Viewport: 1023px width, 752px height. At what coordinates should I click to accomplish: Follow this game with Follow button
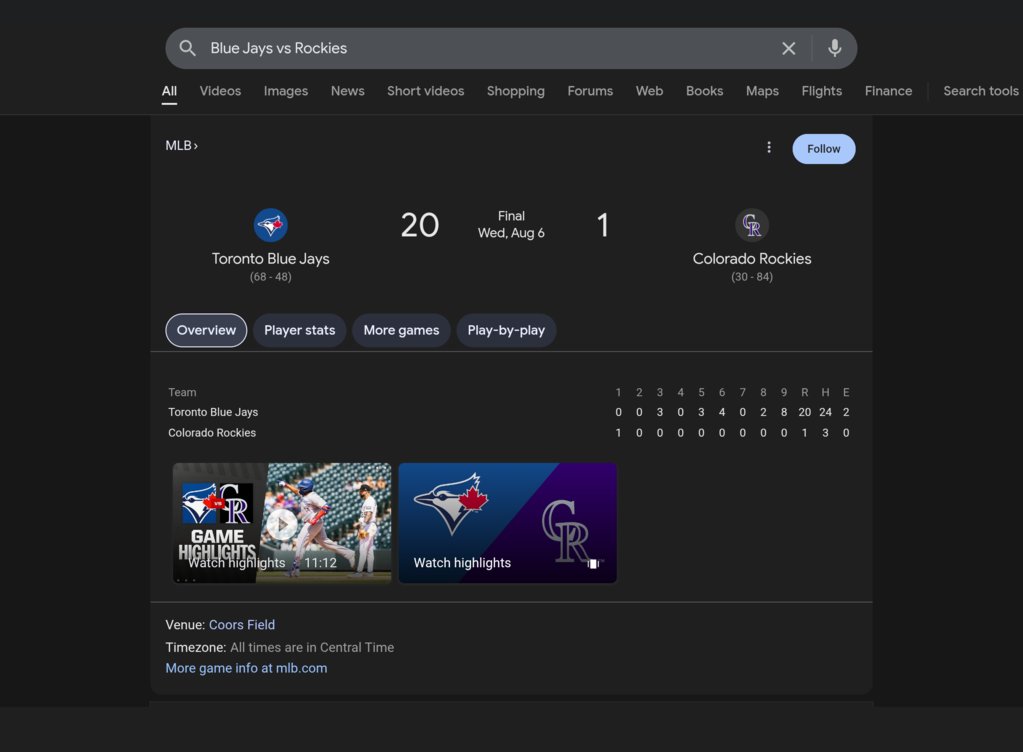tap(823, 149)
